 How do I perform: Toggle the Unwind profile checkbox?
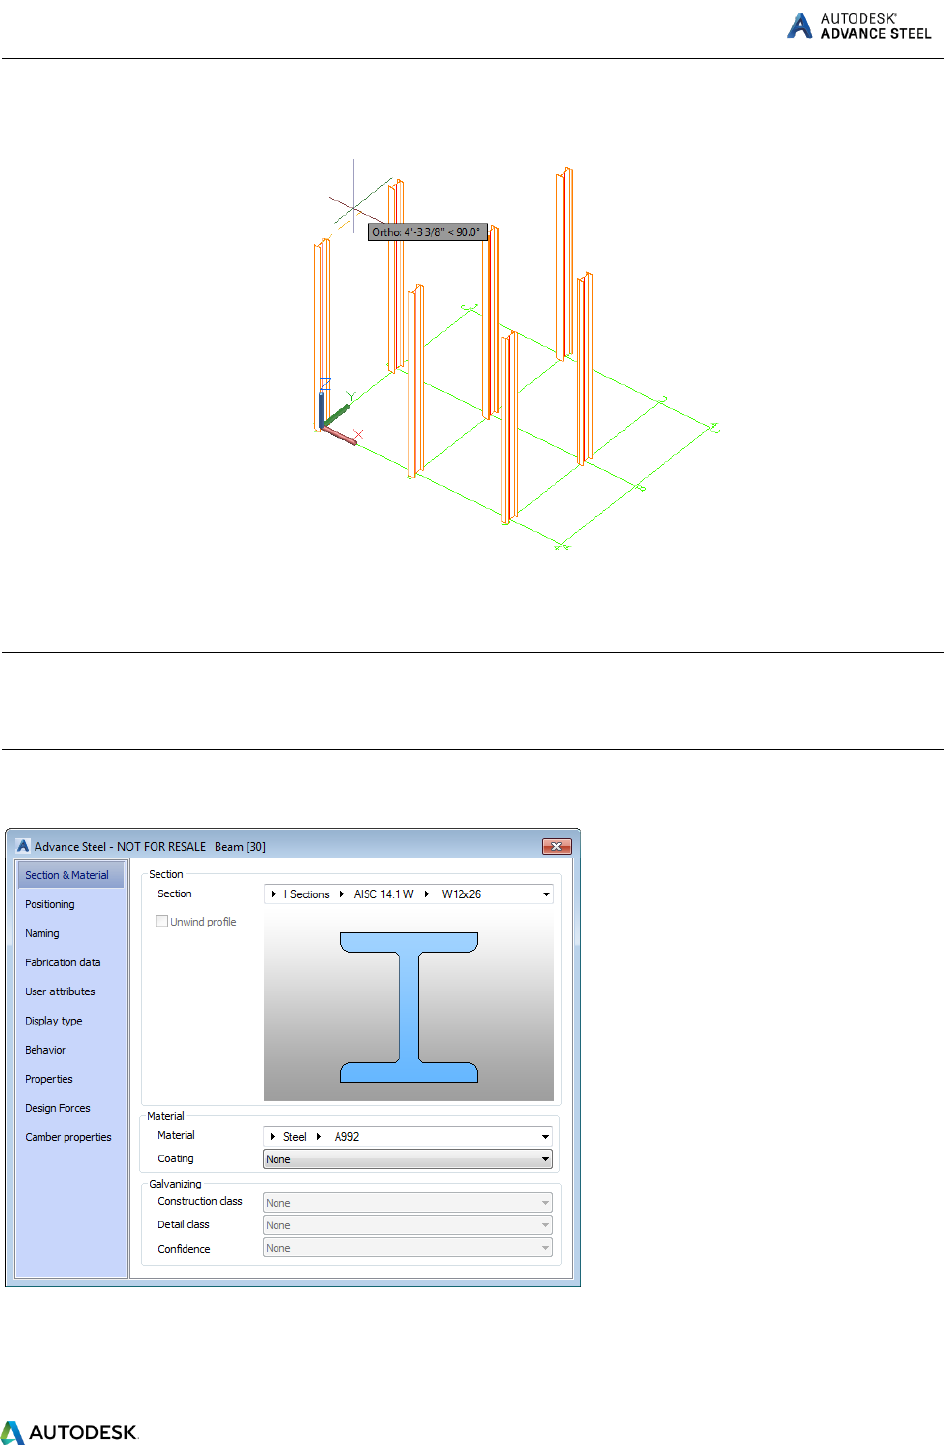click(161, 921)
